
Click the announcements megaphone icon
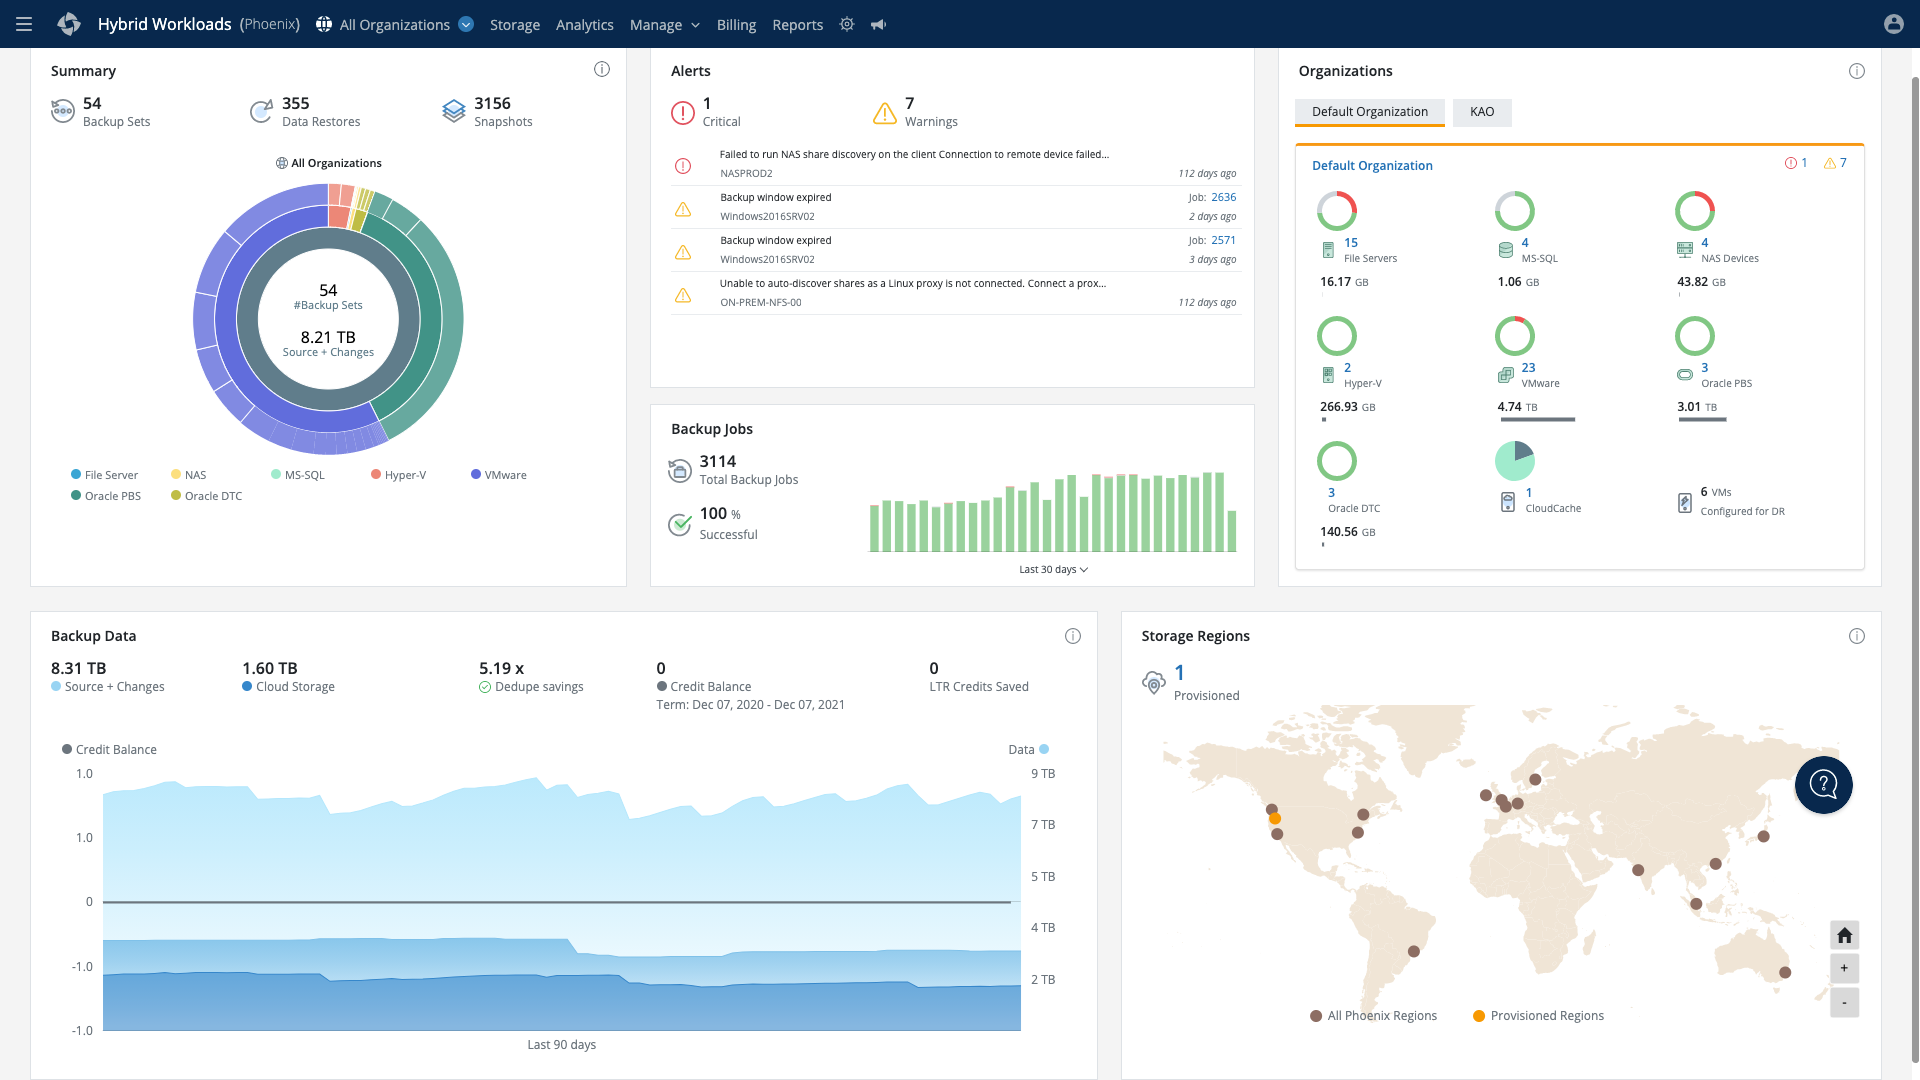coord(878,24)
